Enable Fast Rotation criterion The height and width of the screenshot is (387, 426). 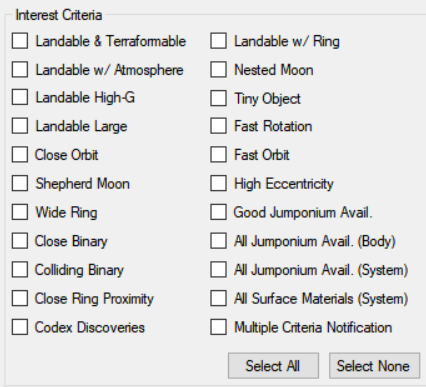218,126
